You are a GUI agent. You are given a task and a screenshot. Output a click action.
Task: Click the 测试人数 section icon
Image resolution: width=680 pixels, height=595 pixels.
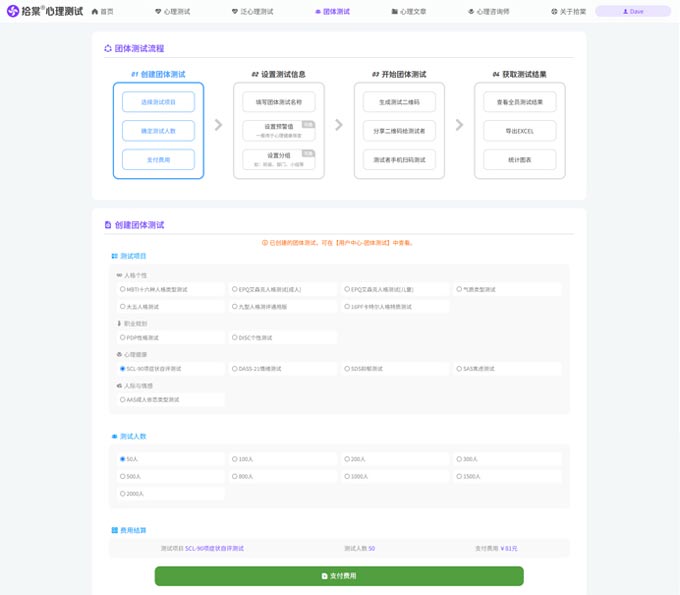tap(114, 436)
